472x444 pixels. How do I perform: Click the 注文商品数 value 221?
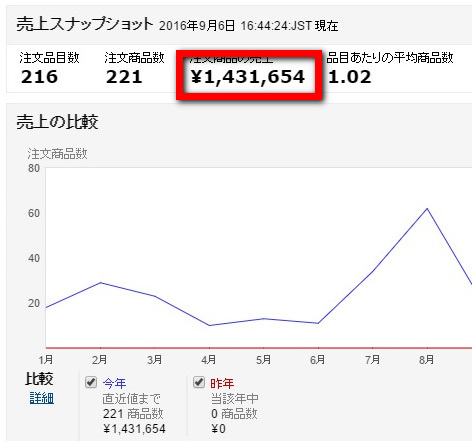[x=124, y=77]
